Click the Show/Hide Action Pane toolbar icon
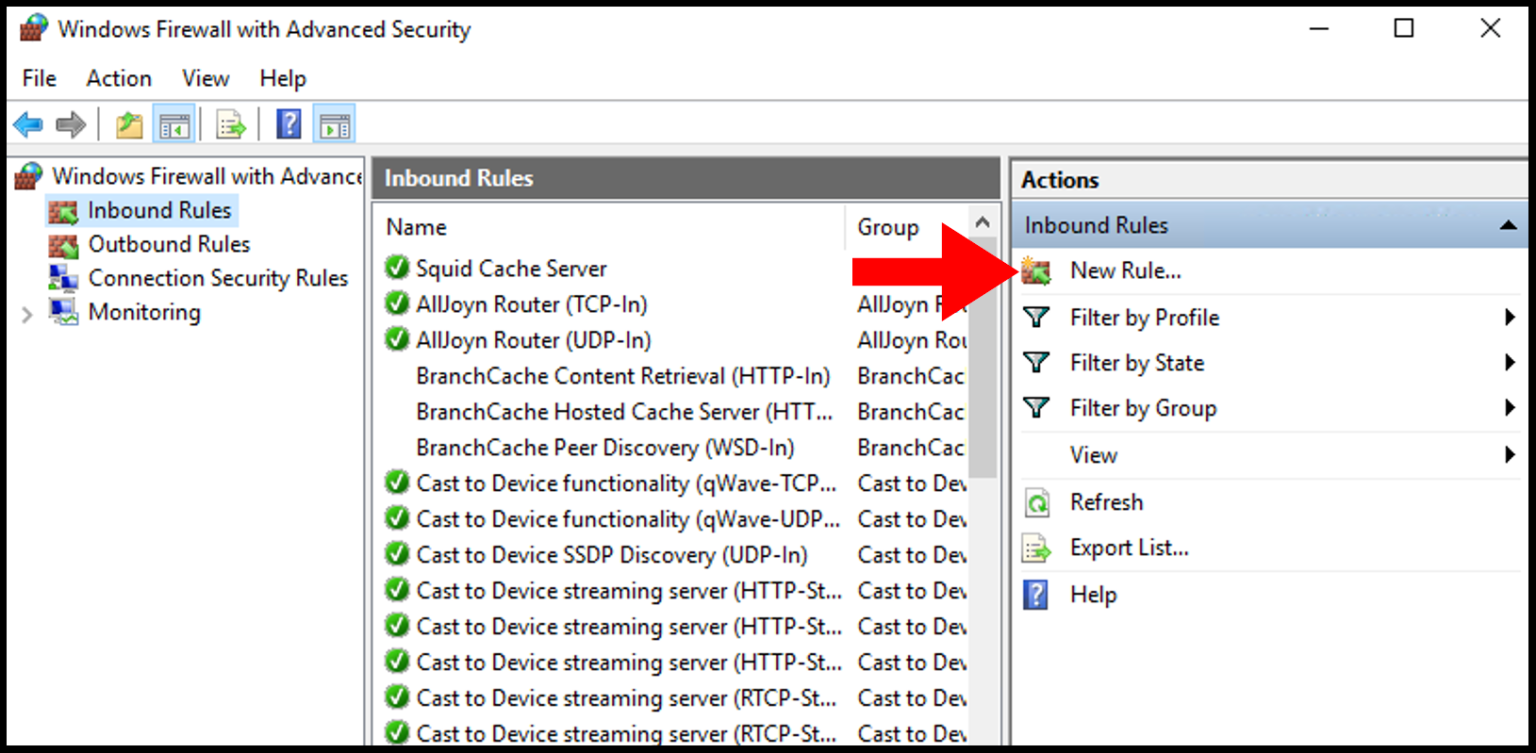The image size is (1536, 753). (x=334, y=124)
